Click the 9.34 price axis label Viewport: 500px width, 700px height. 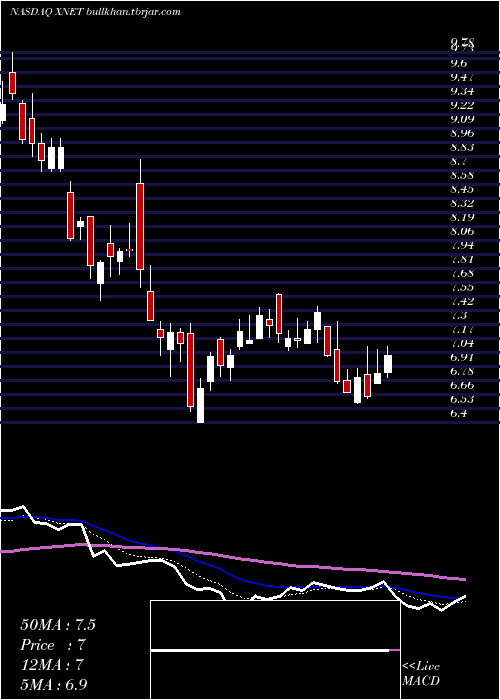click(x=462, y=91)
